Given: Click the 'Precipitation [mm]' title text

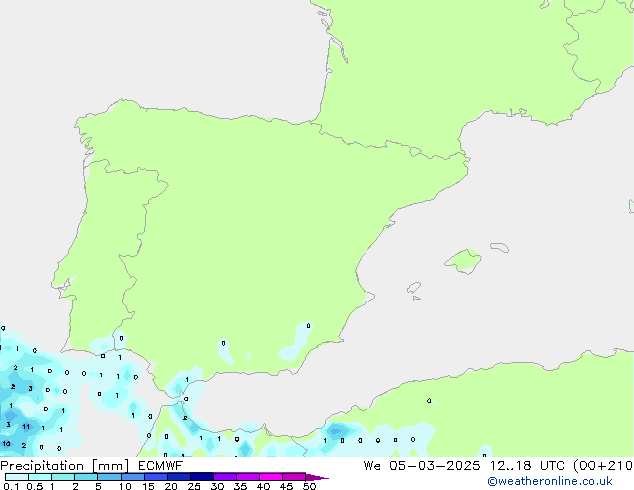Looking at the screenshot, I should tap(65, 466).
